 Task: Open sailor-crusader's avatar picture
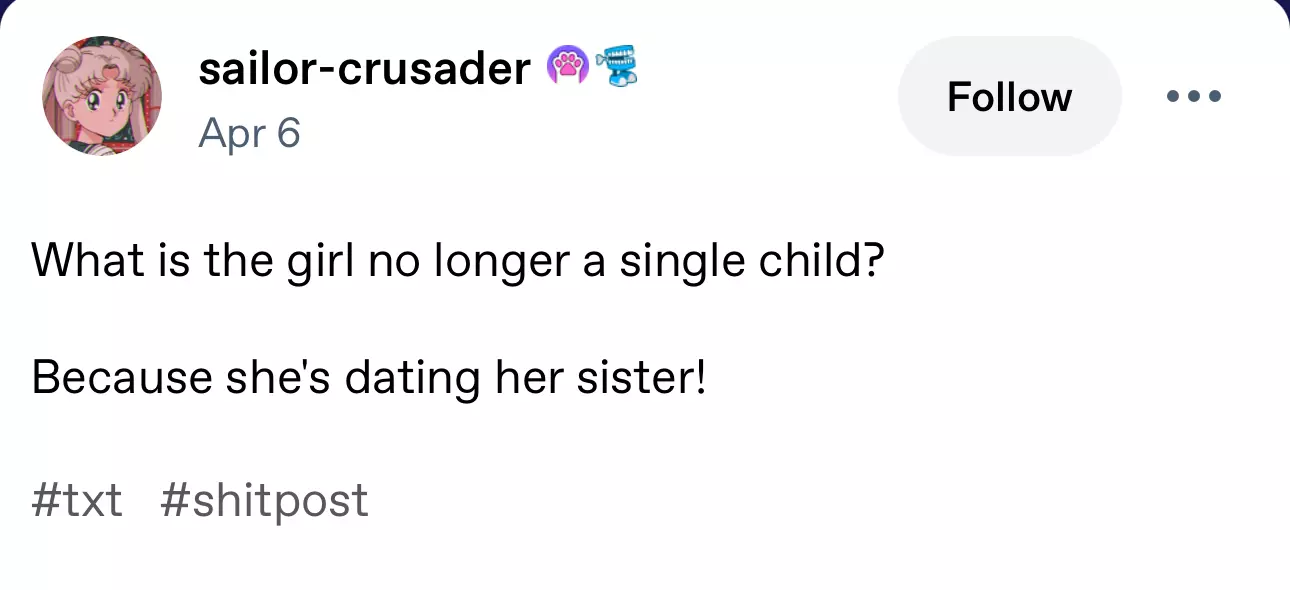(x=102, y=96)
